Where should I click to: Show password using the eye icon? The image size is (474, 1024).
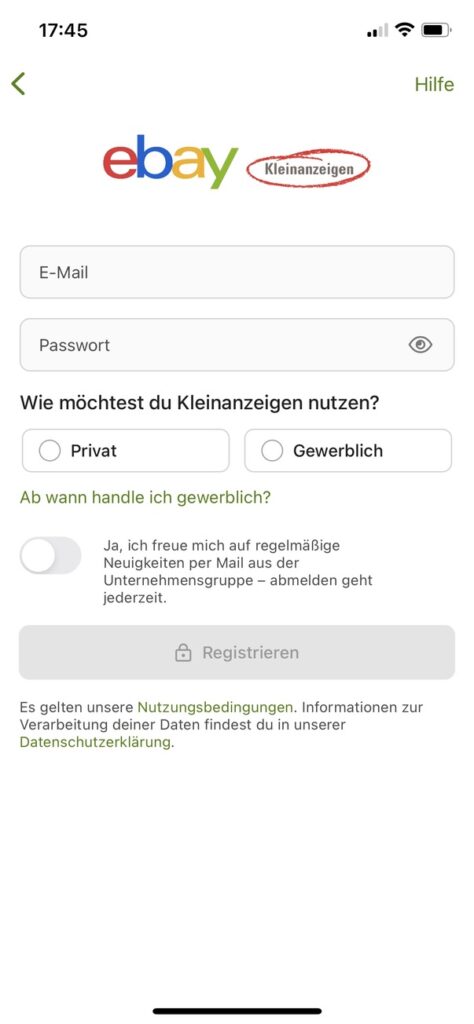click(420, 345)
